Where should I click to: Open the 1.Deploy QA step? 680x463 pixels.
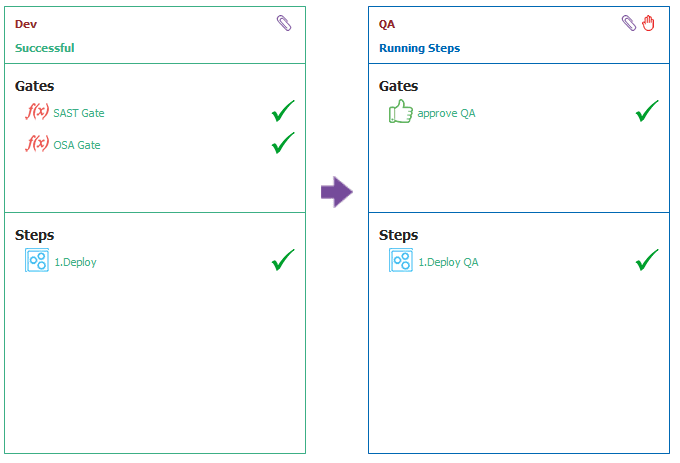click(448, 262)
